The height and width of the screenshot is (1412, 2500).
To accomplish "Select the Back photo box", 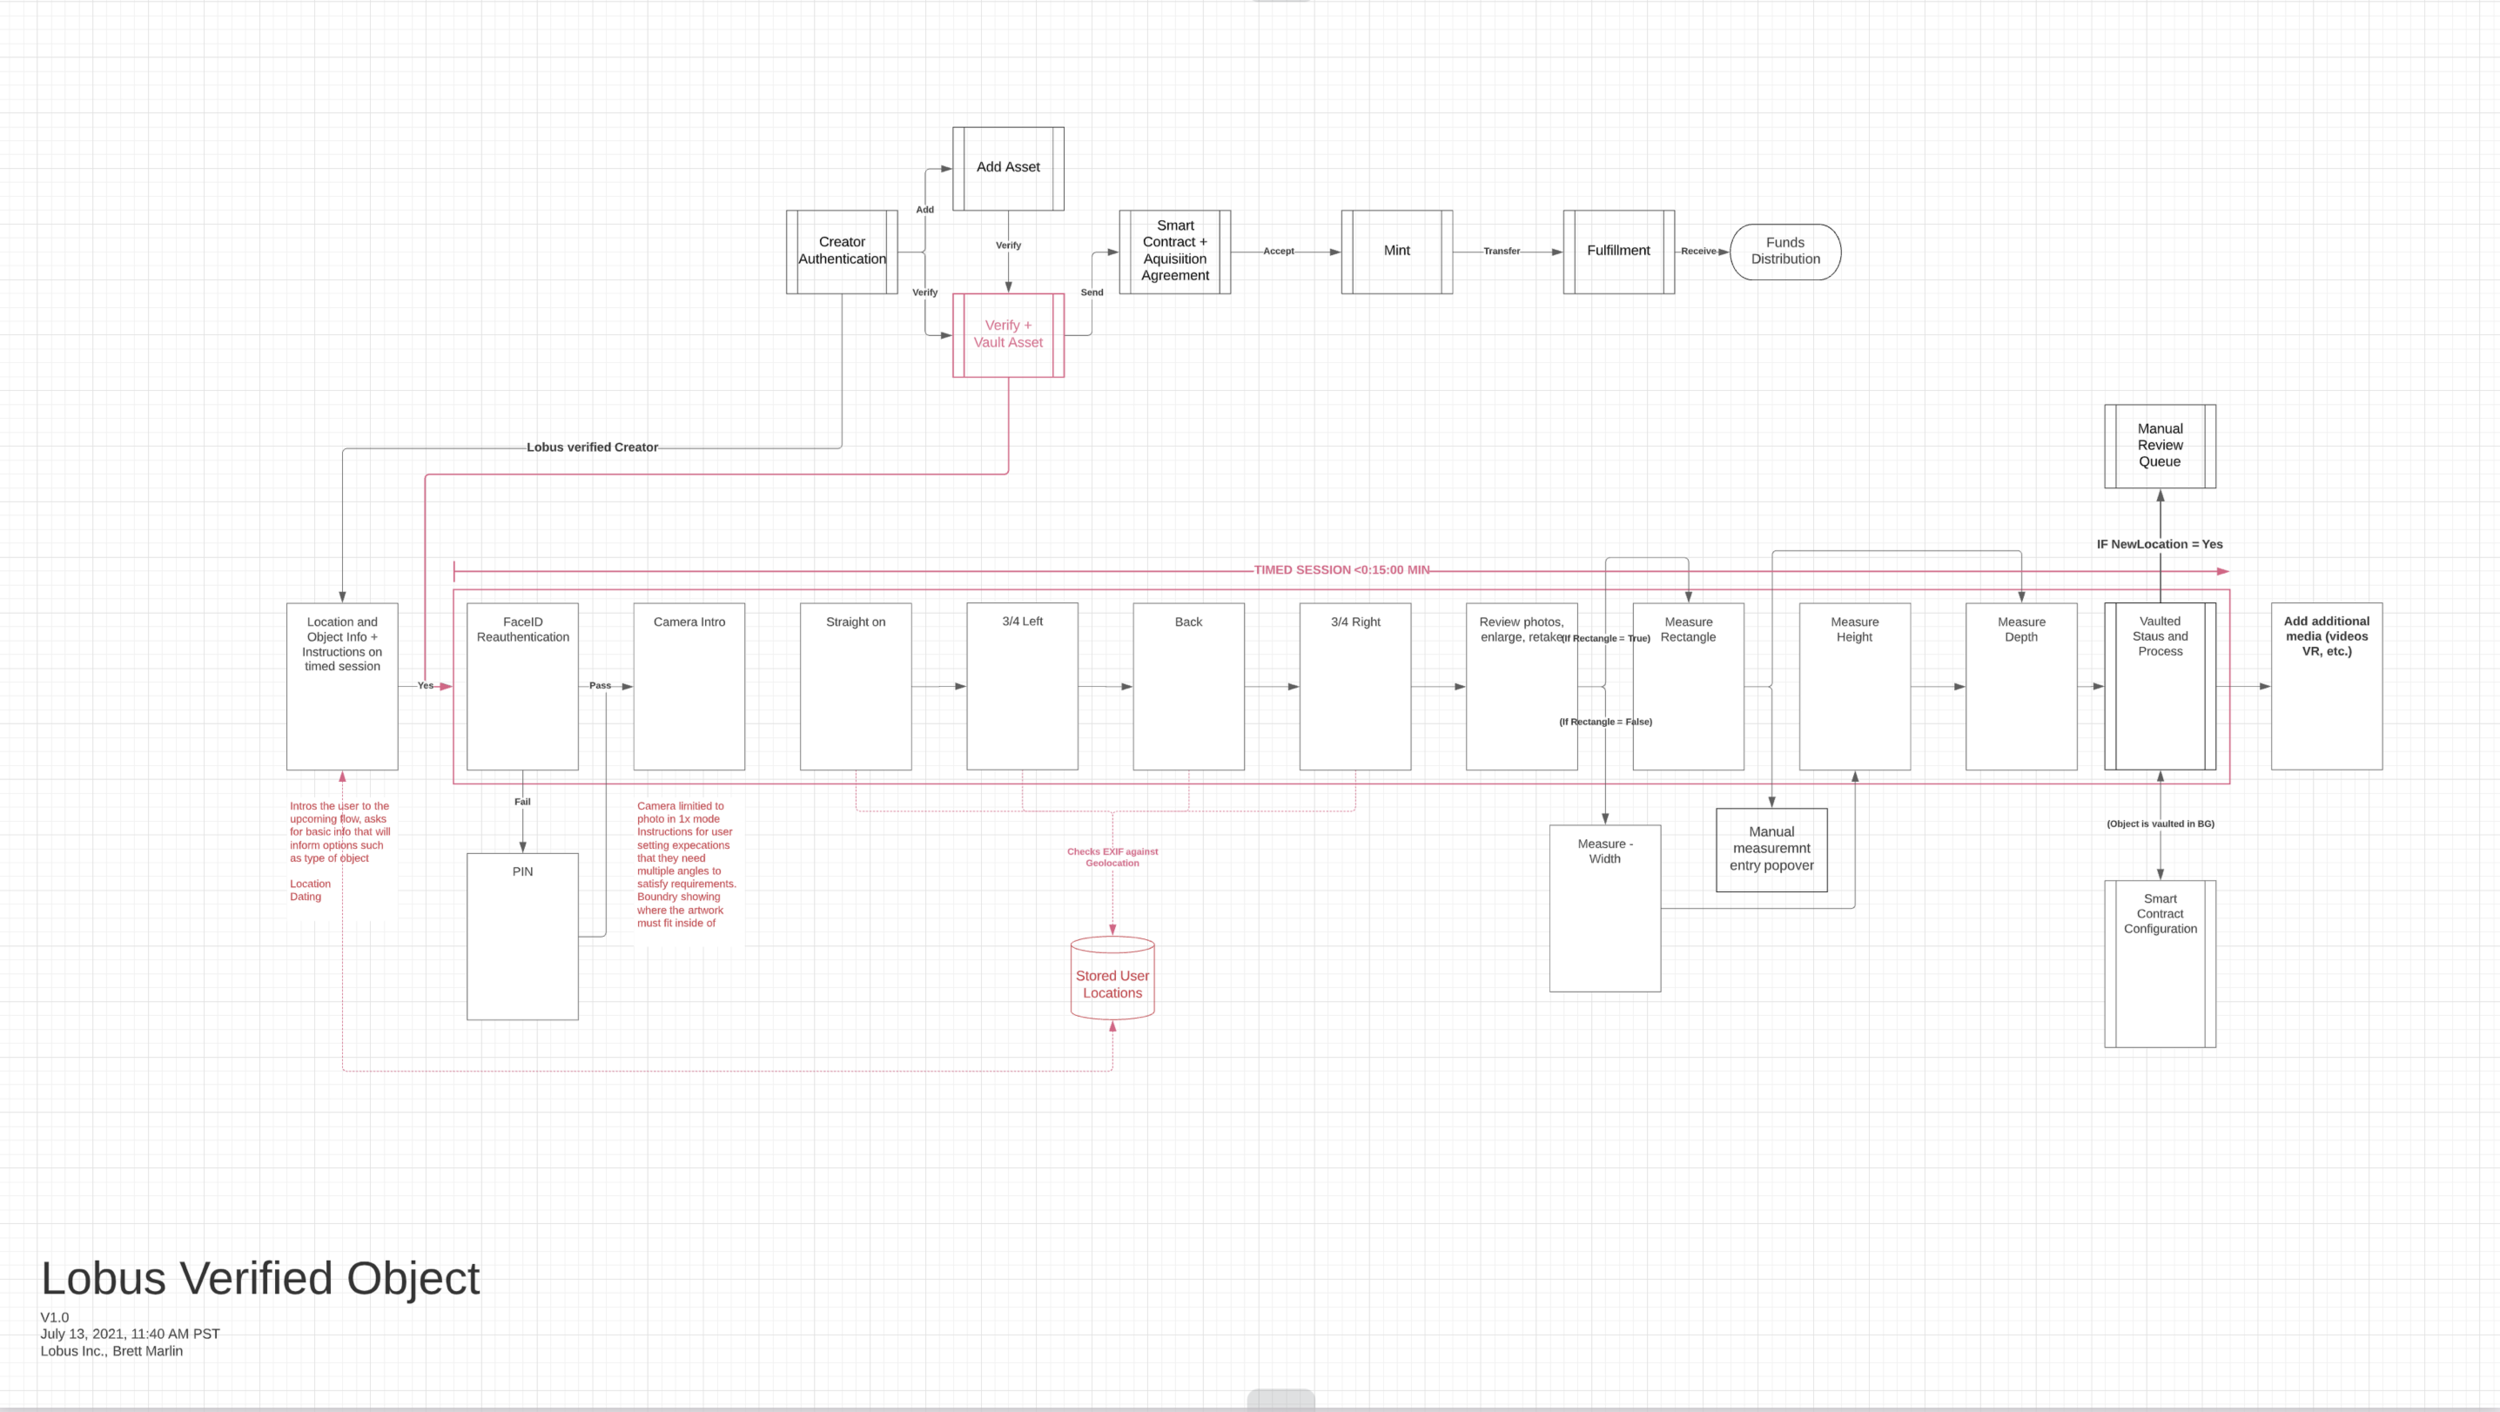I will pyautogui.click(x=1189, y=686).
